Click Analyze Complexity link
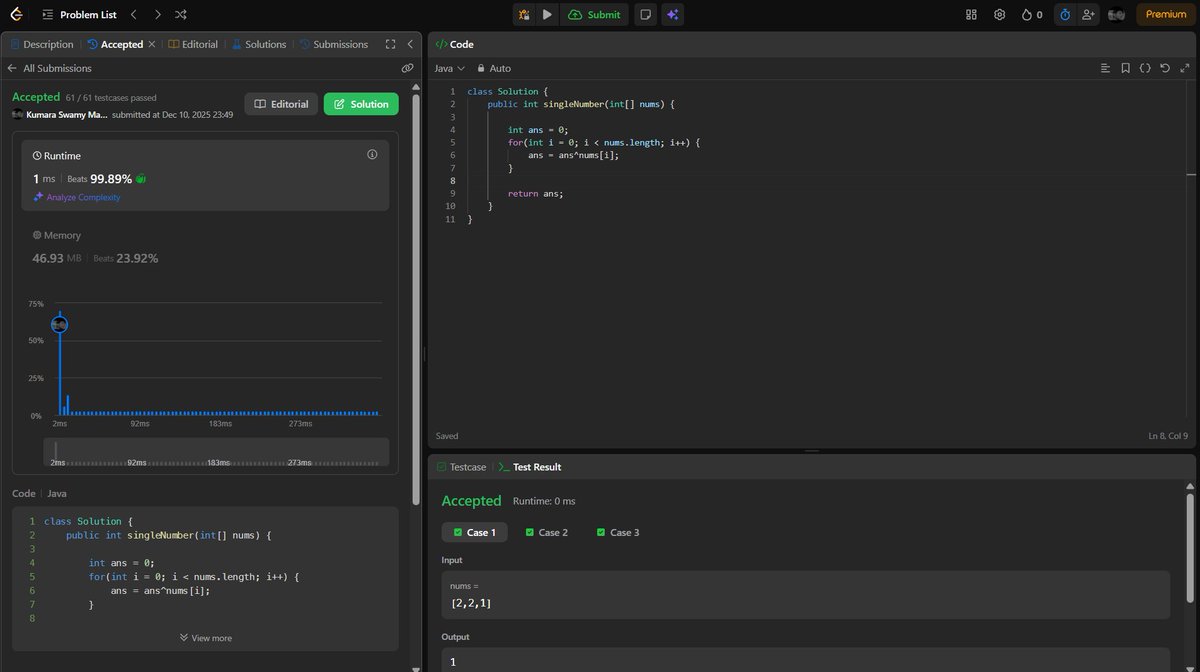 77,197
